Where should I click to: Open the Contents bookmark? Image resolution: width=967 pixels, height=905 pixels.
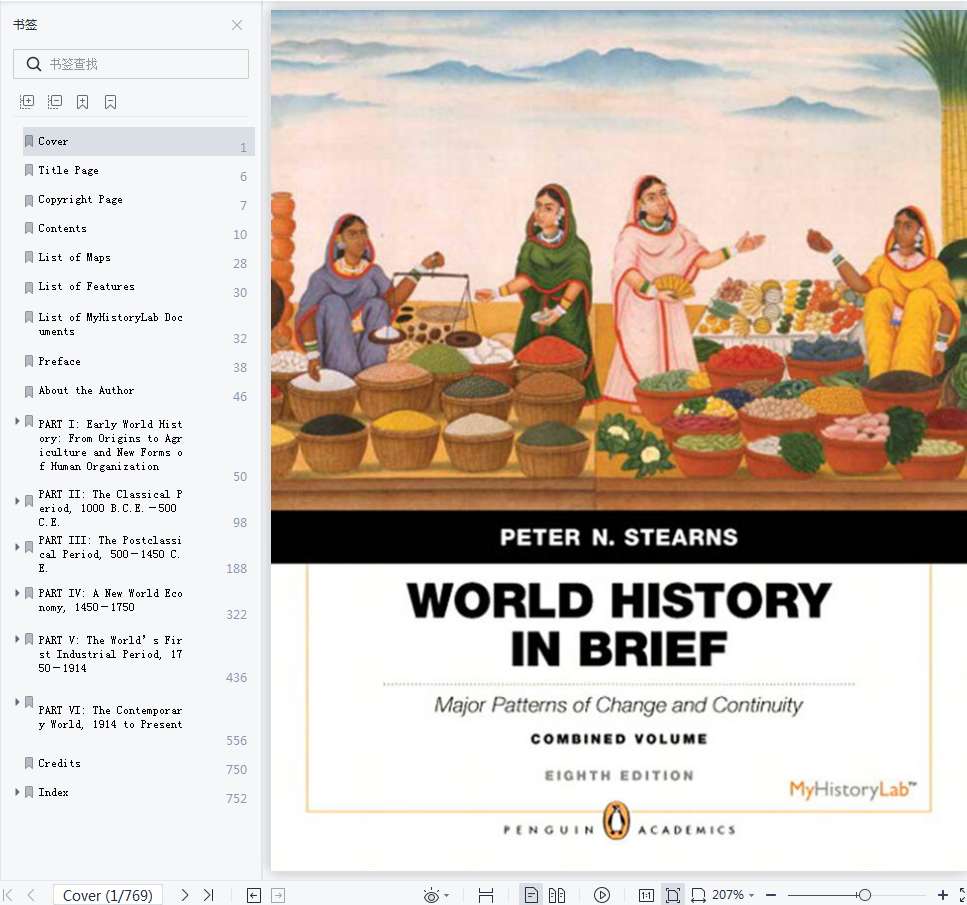point(62,228)
